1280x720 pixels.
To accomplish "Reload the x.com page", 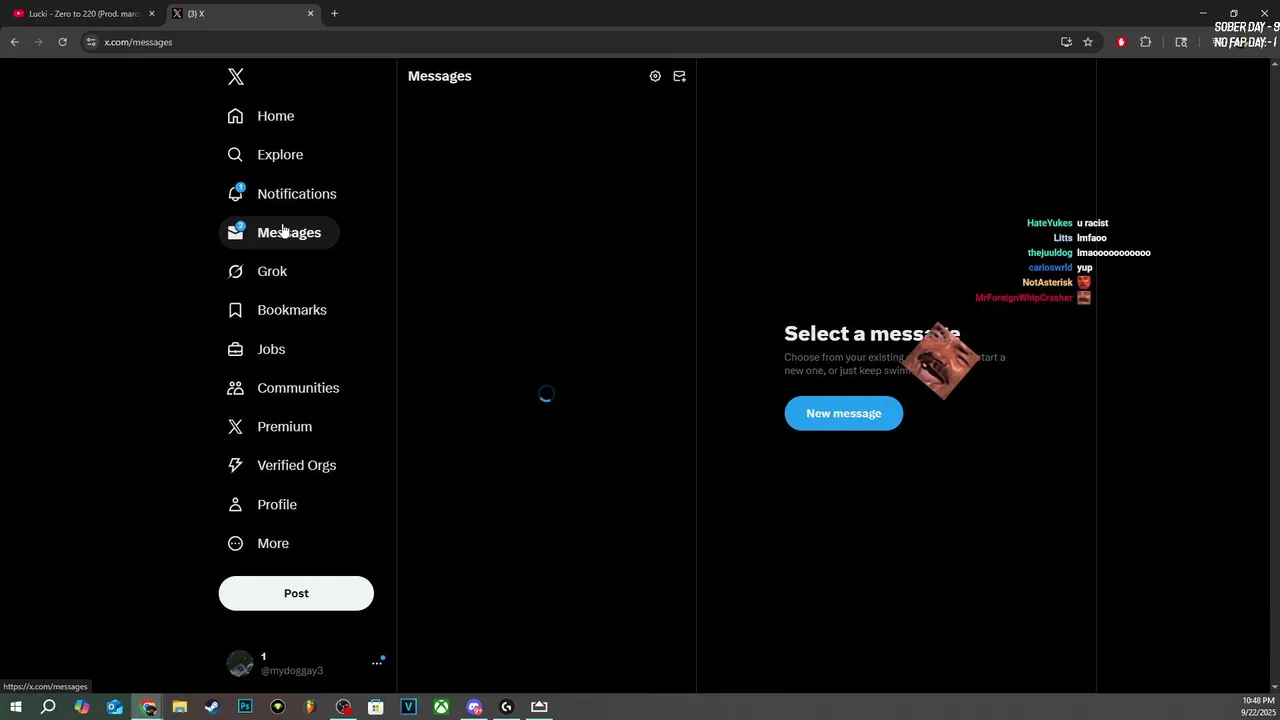I will coord(62,42).
